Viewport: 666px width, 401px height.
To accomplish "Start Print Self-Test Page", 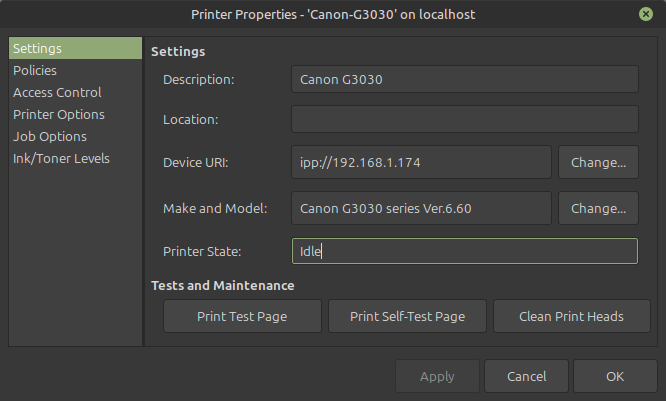I will click(407, 317).
